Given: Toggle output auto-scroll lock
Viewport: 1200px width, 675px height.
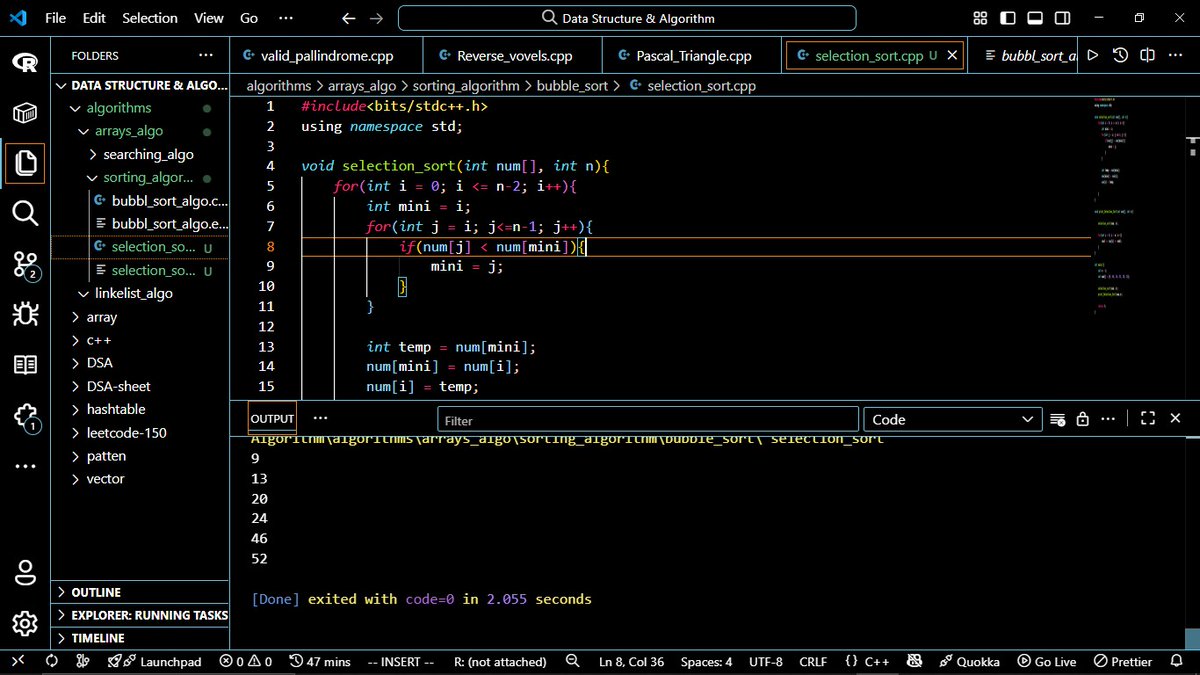Looking at the screenshot, I should (1083, 419).
